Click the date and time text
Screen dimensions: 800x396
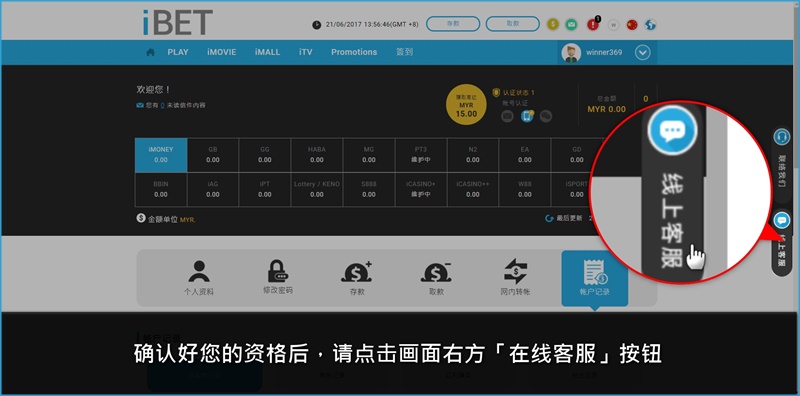pos(372,24)
